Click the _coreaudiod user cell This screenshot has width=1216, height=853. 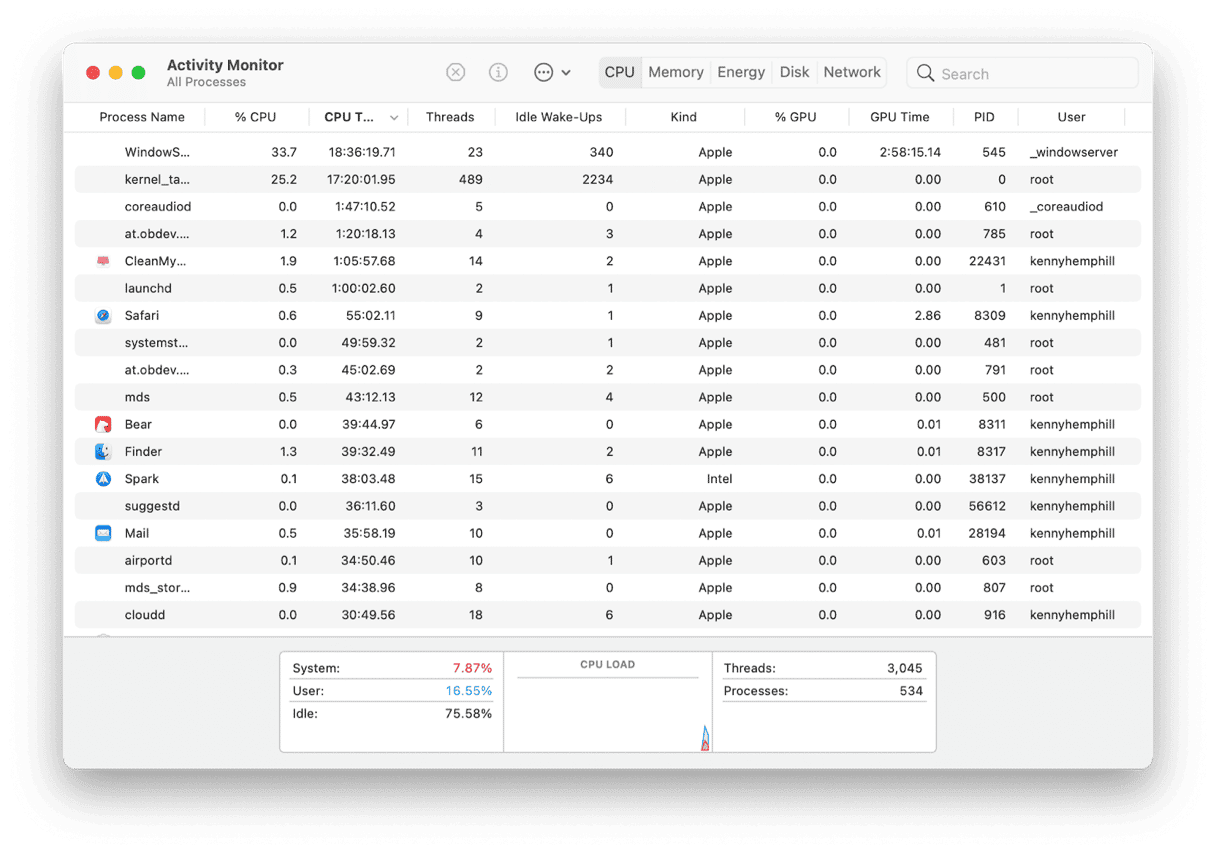1066,207
